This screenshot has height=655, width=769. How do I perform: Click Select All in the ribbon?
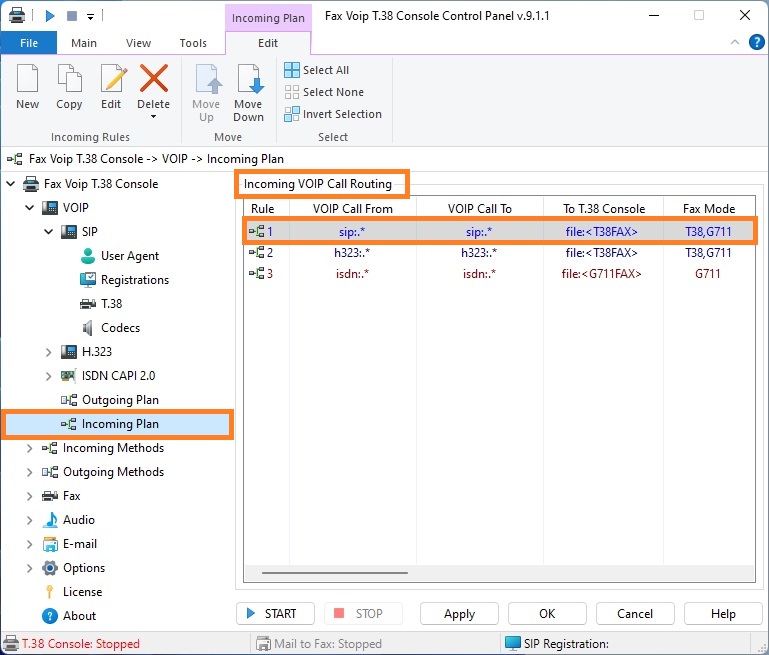[x=316, y=70]
